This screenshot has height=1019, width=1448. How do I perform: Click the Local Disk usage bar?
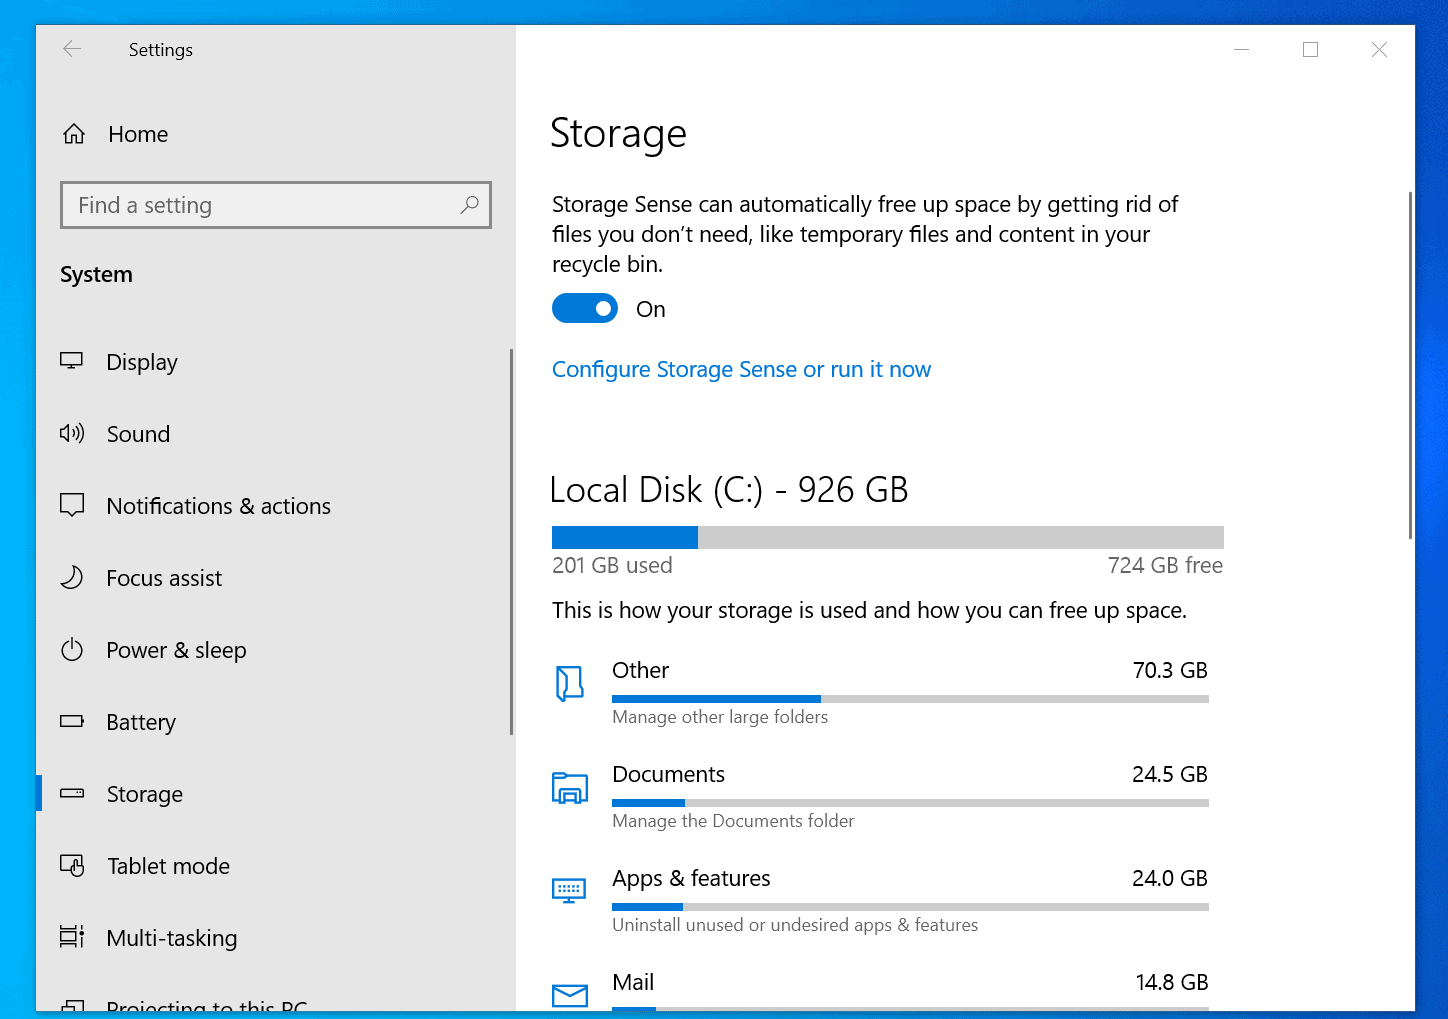point(887,537)
